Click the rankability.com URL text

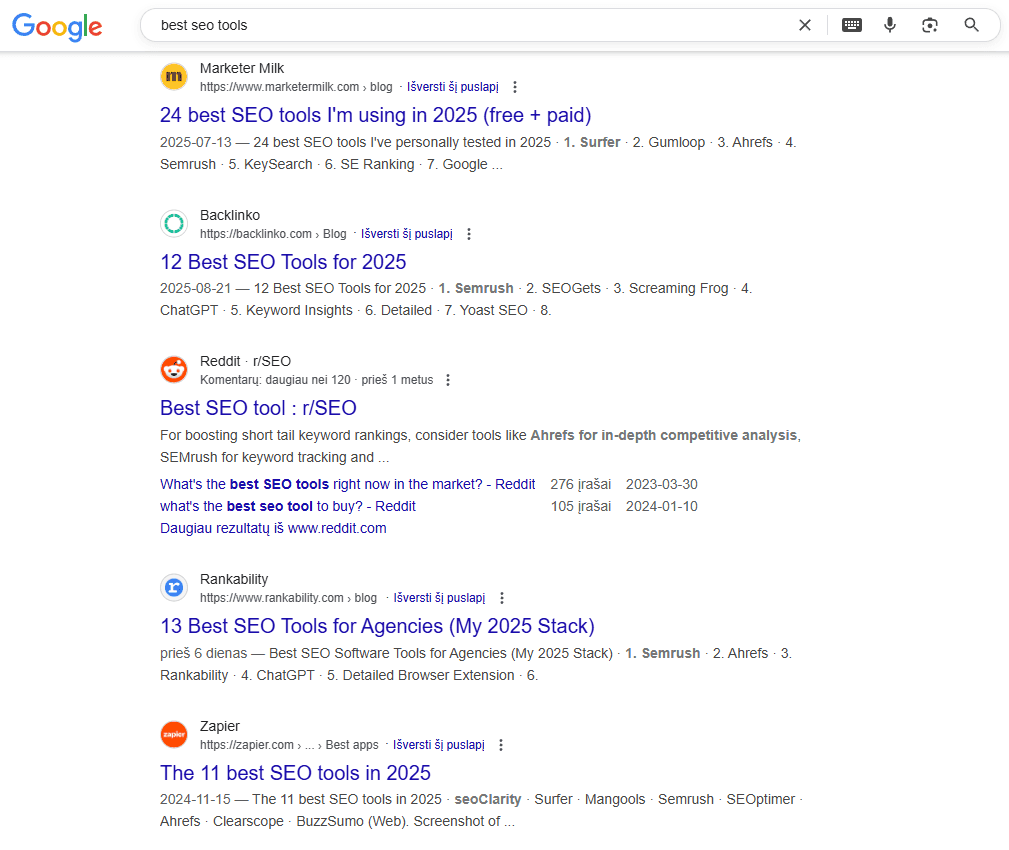288,598
